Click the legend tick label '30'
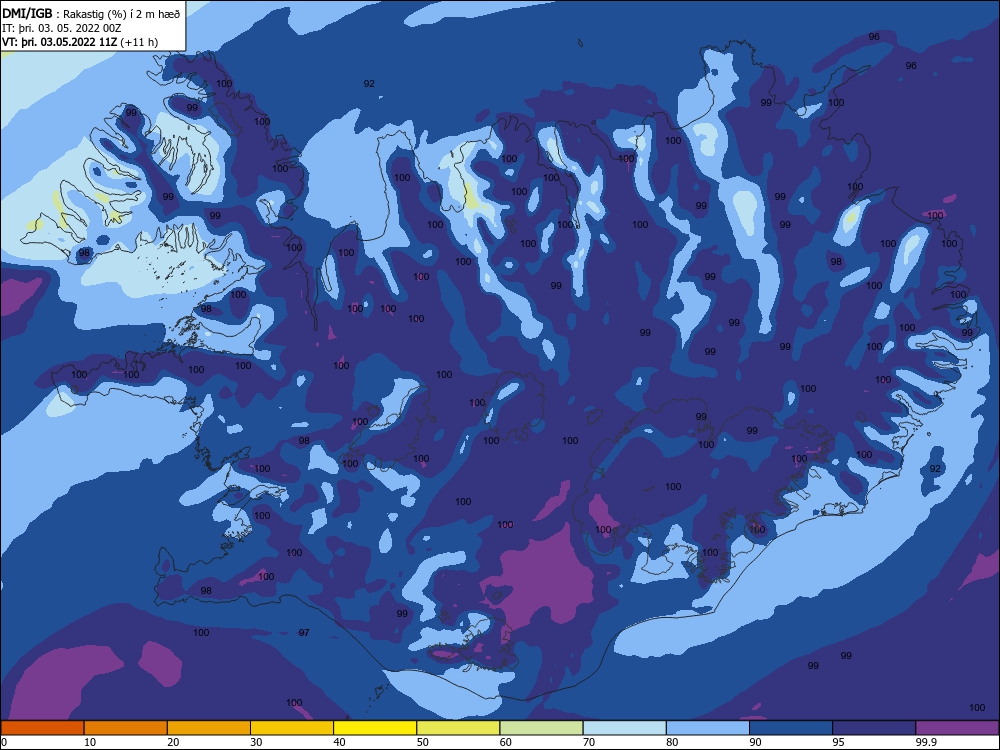The image size is (1000, 750). [256, 742]
